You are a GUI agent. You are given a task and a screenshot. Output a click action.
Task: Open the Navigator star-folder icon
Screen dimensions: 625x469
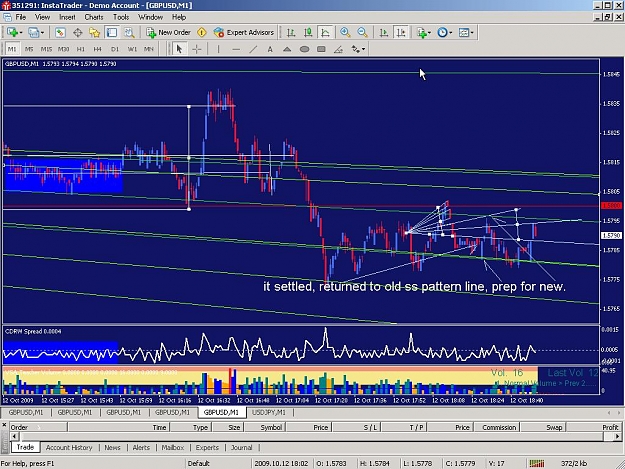[x=94, y=33]
